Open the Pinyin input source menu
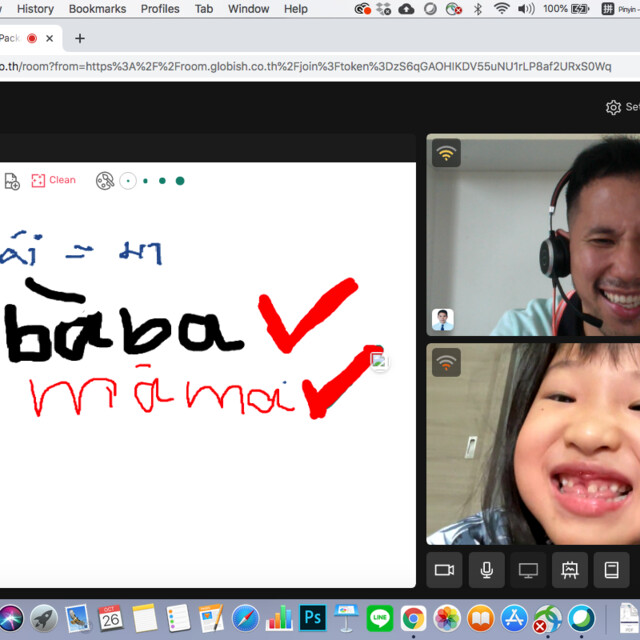 [x=620, y=9]
